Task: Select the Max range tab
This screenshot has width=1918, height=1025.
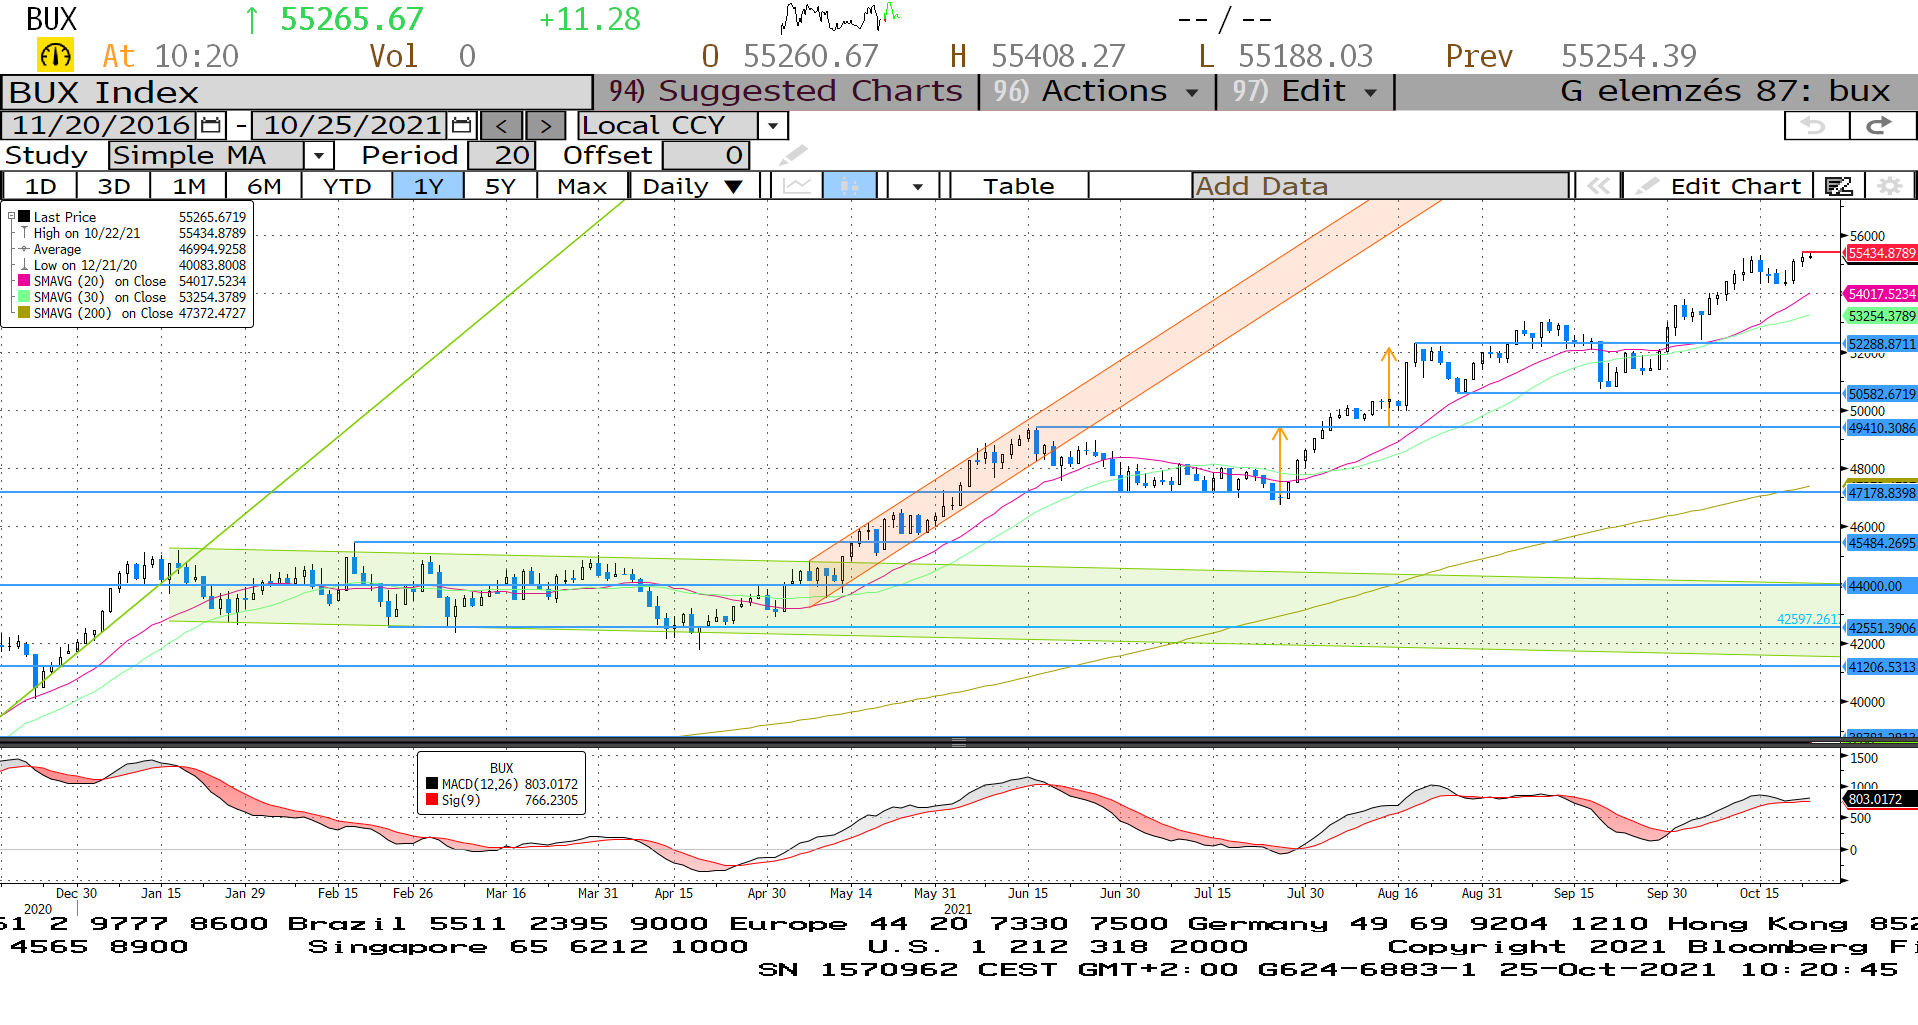Action: (582, 186)
